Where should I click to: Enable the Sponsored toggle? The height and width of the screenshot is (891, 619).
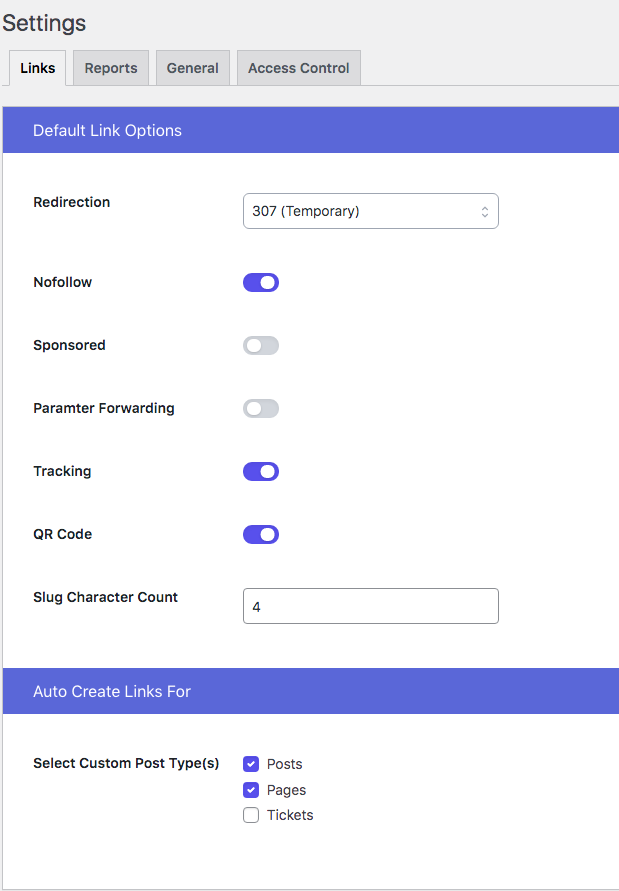261,346
